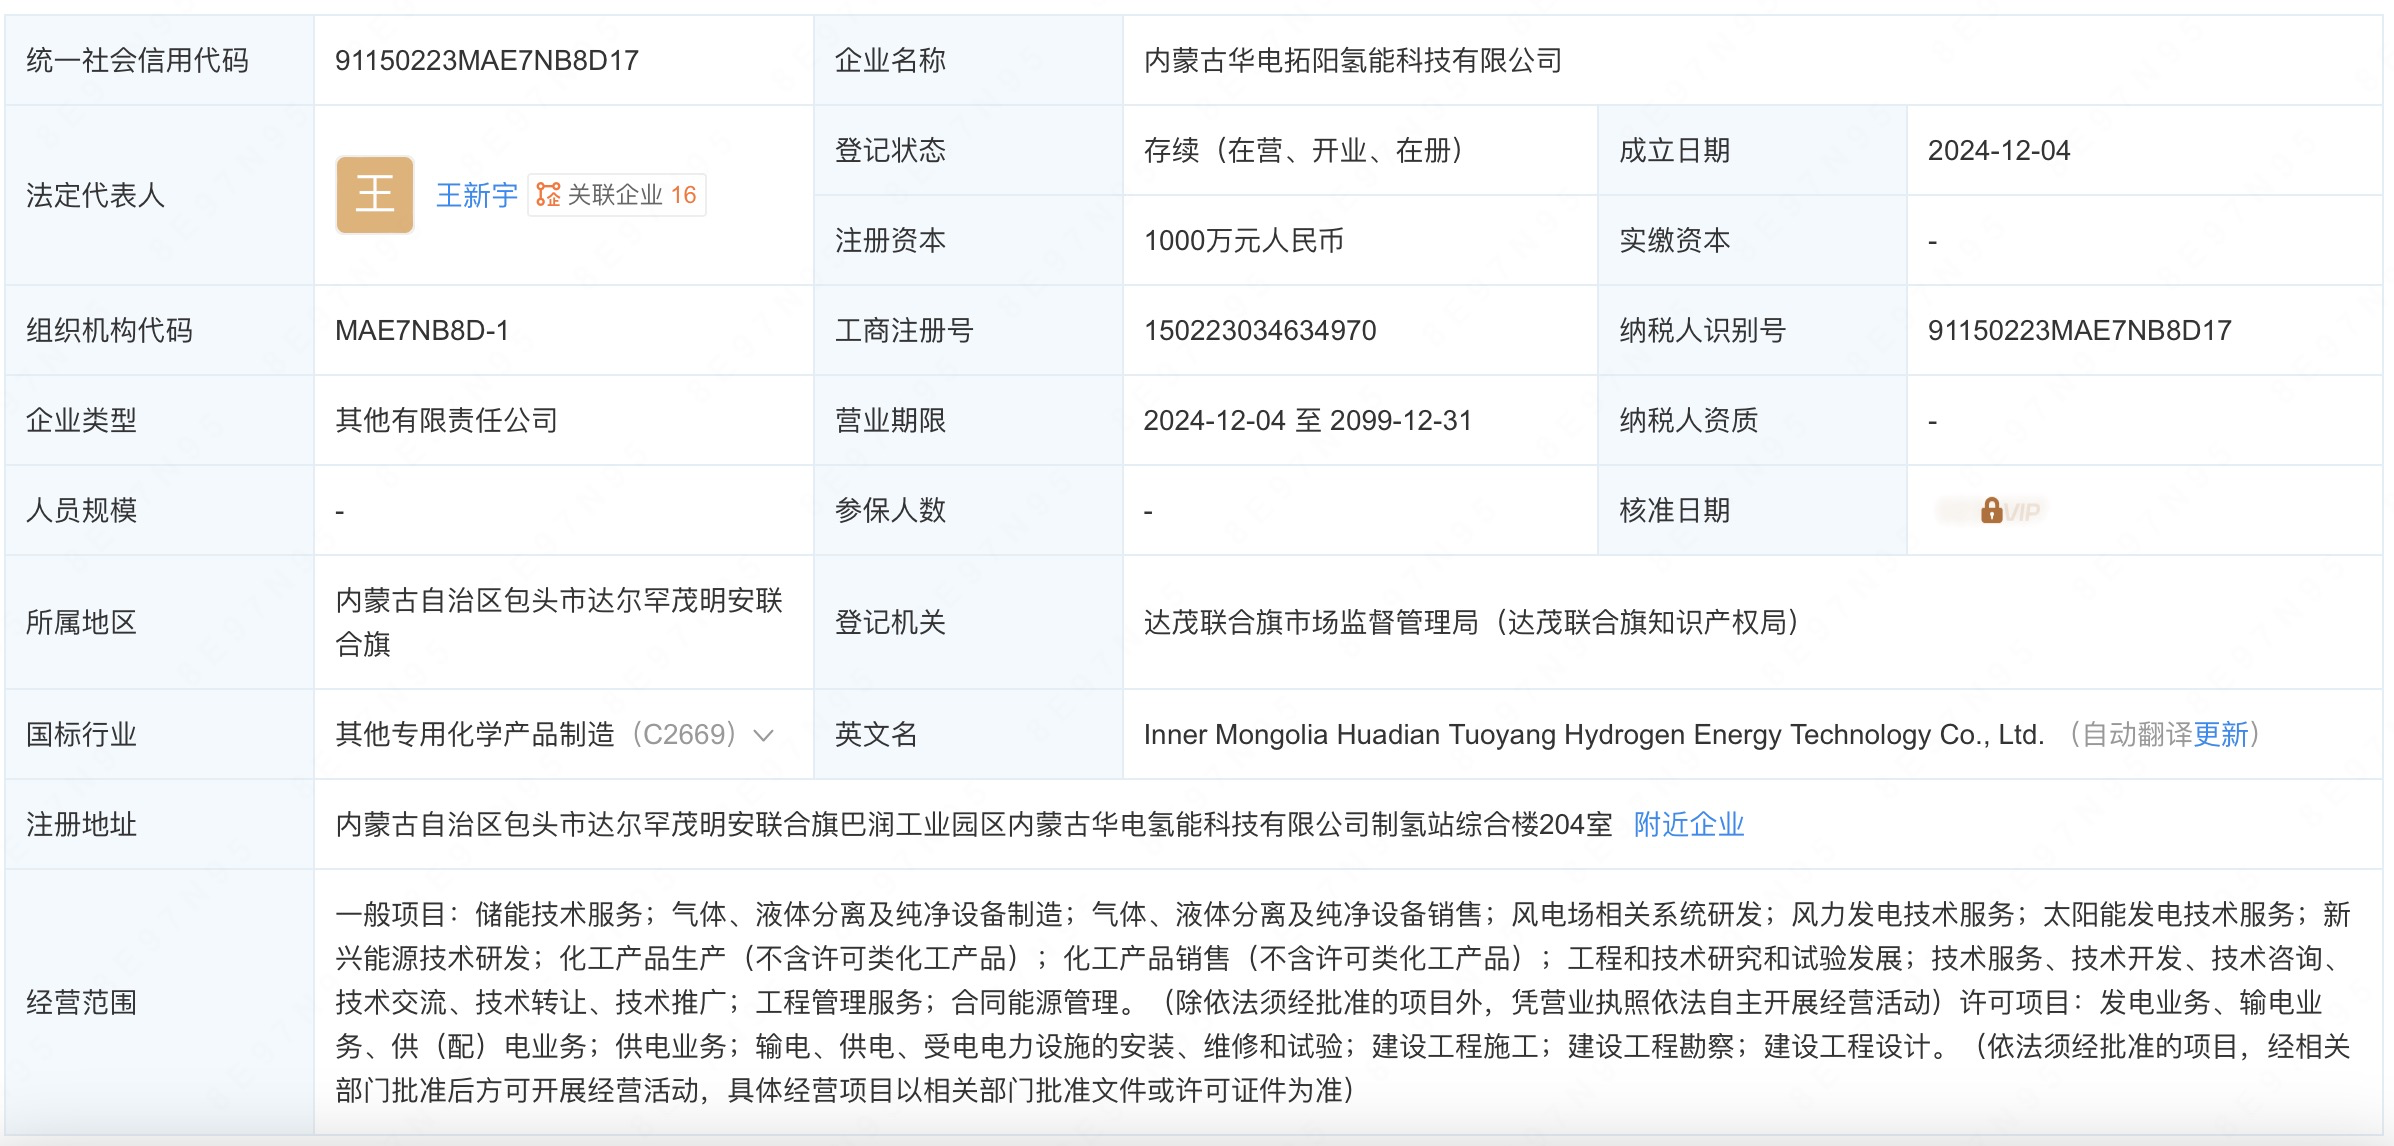Click the orange related-enterprise graph icon

547,194
